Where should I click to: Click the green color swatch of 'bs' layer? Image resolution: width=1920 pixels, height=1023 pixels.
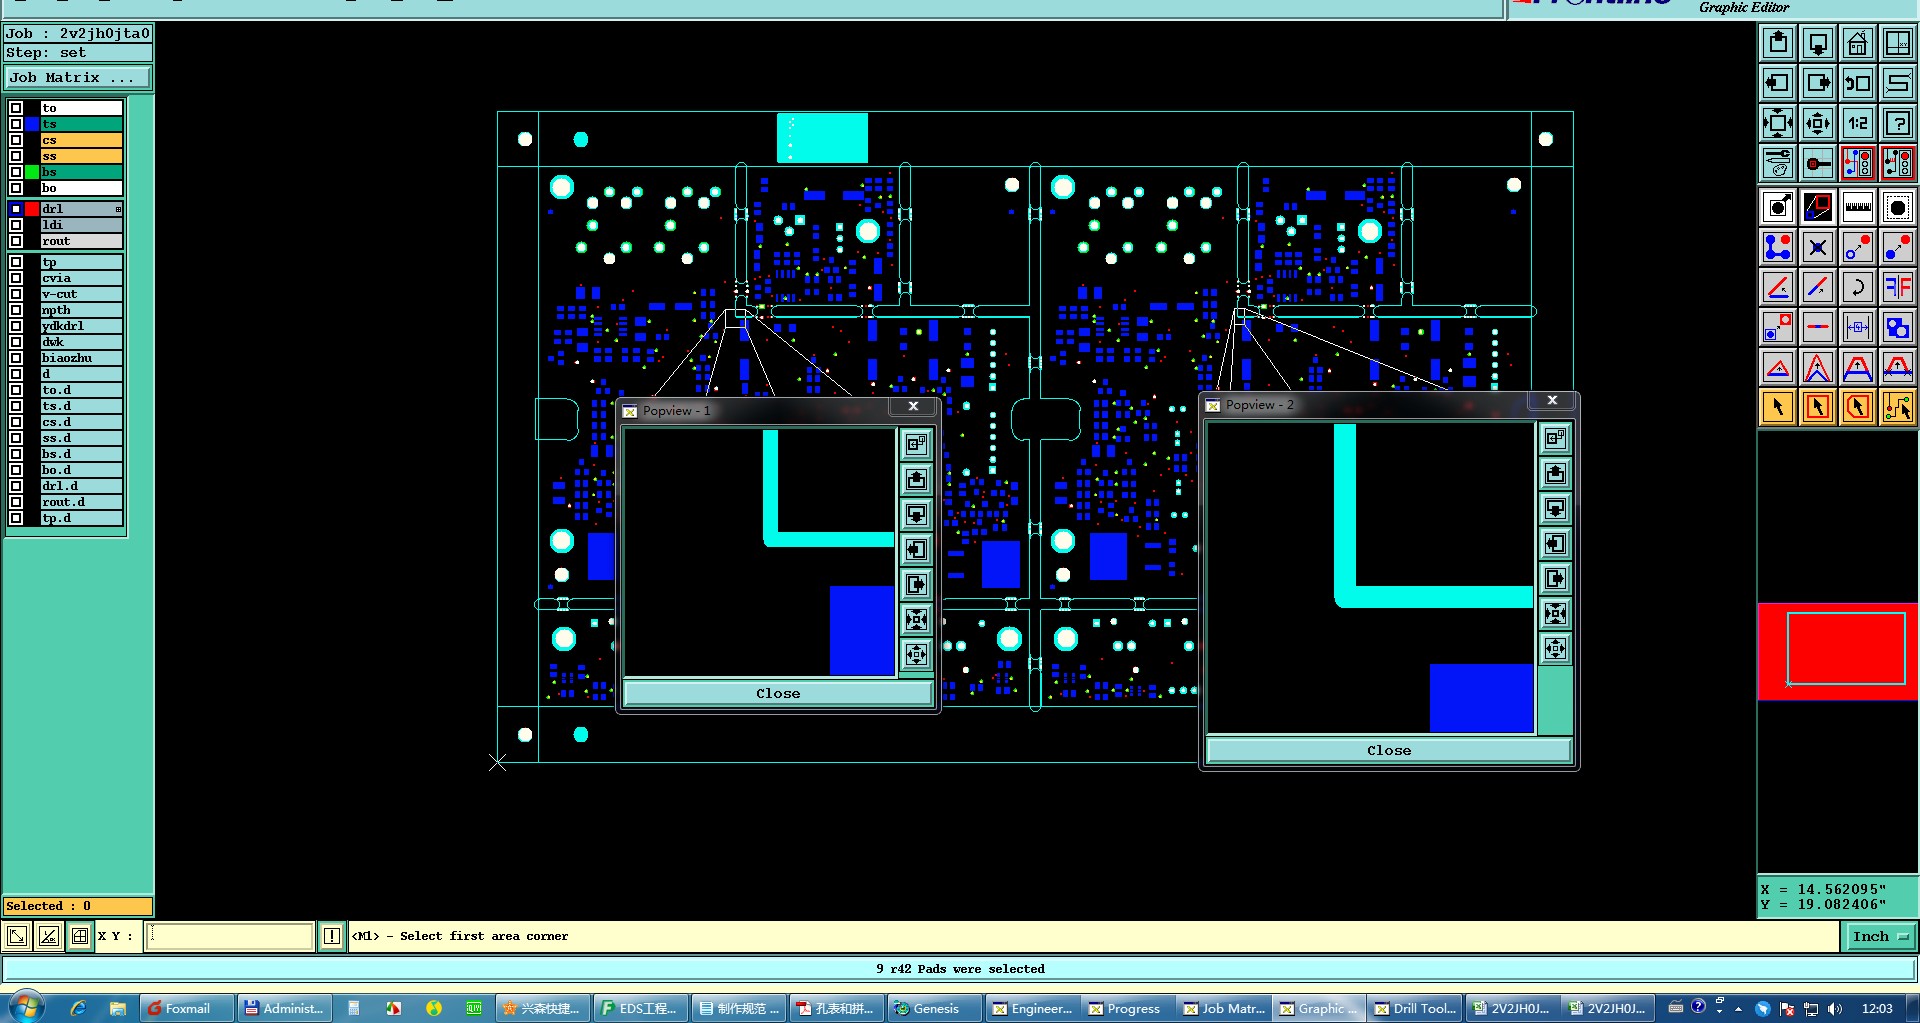(32, 172)
